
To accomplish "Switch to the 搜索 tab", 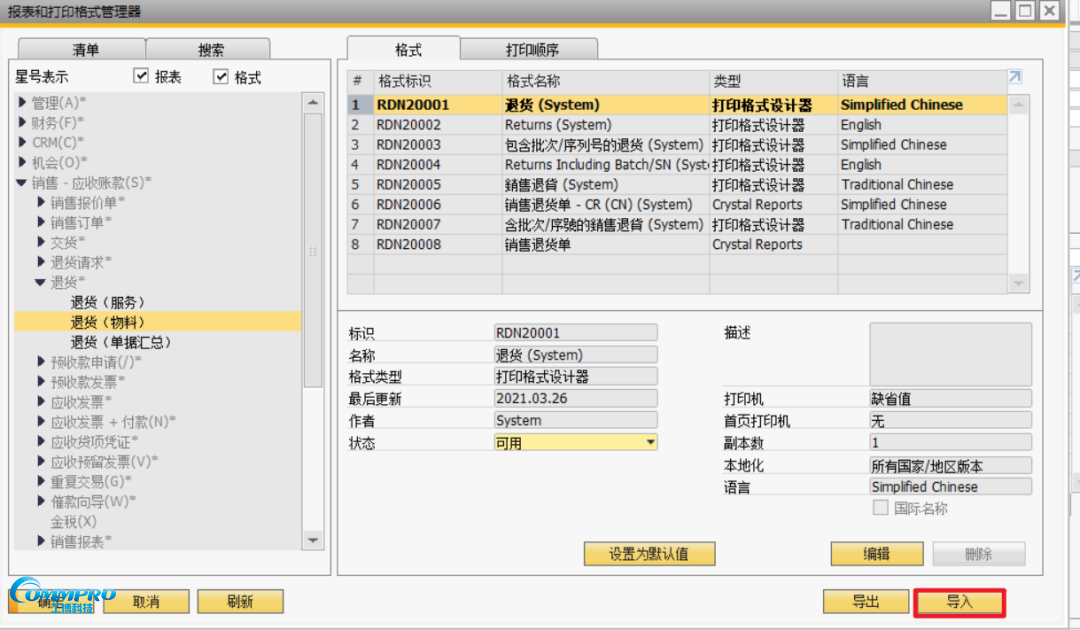I will click(210, 50).
